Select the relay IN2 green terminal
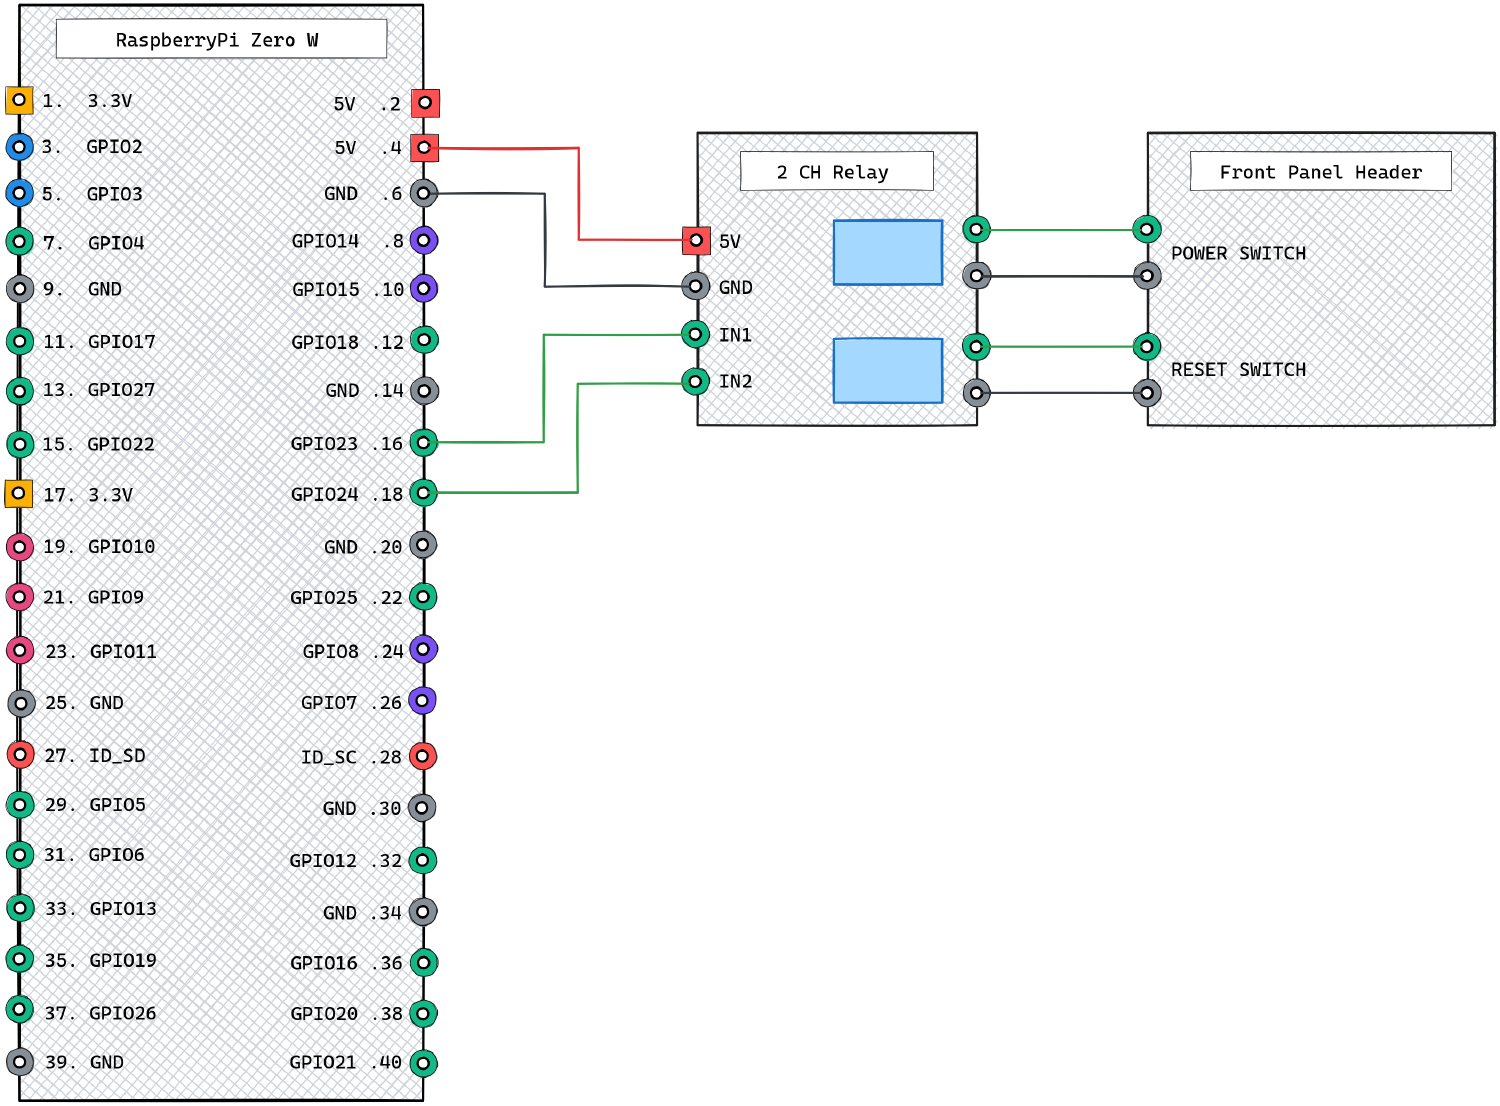This screenshot has height=1106, width=1500. pos(696,381)
